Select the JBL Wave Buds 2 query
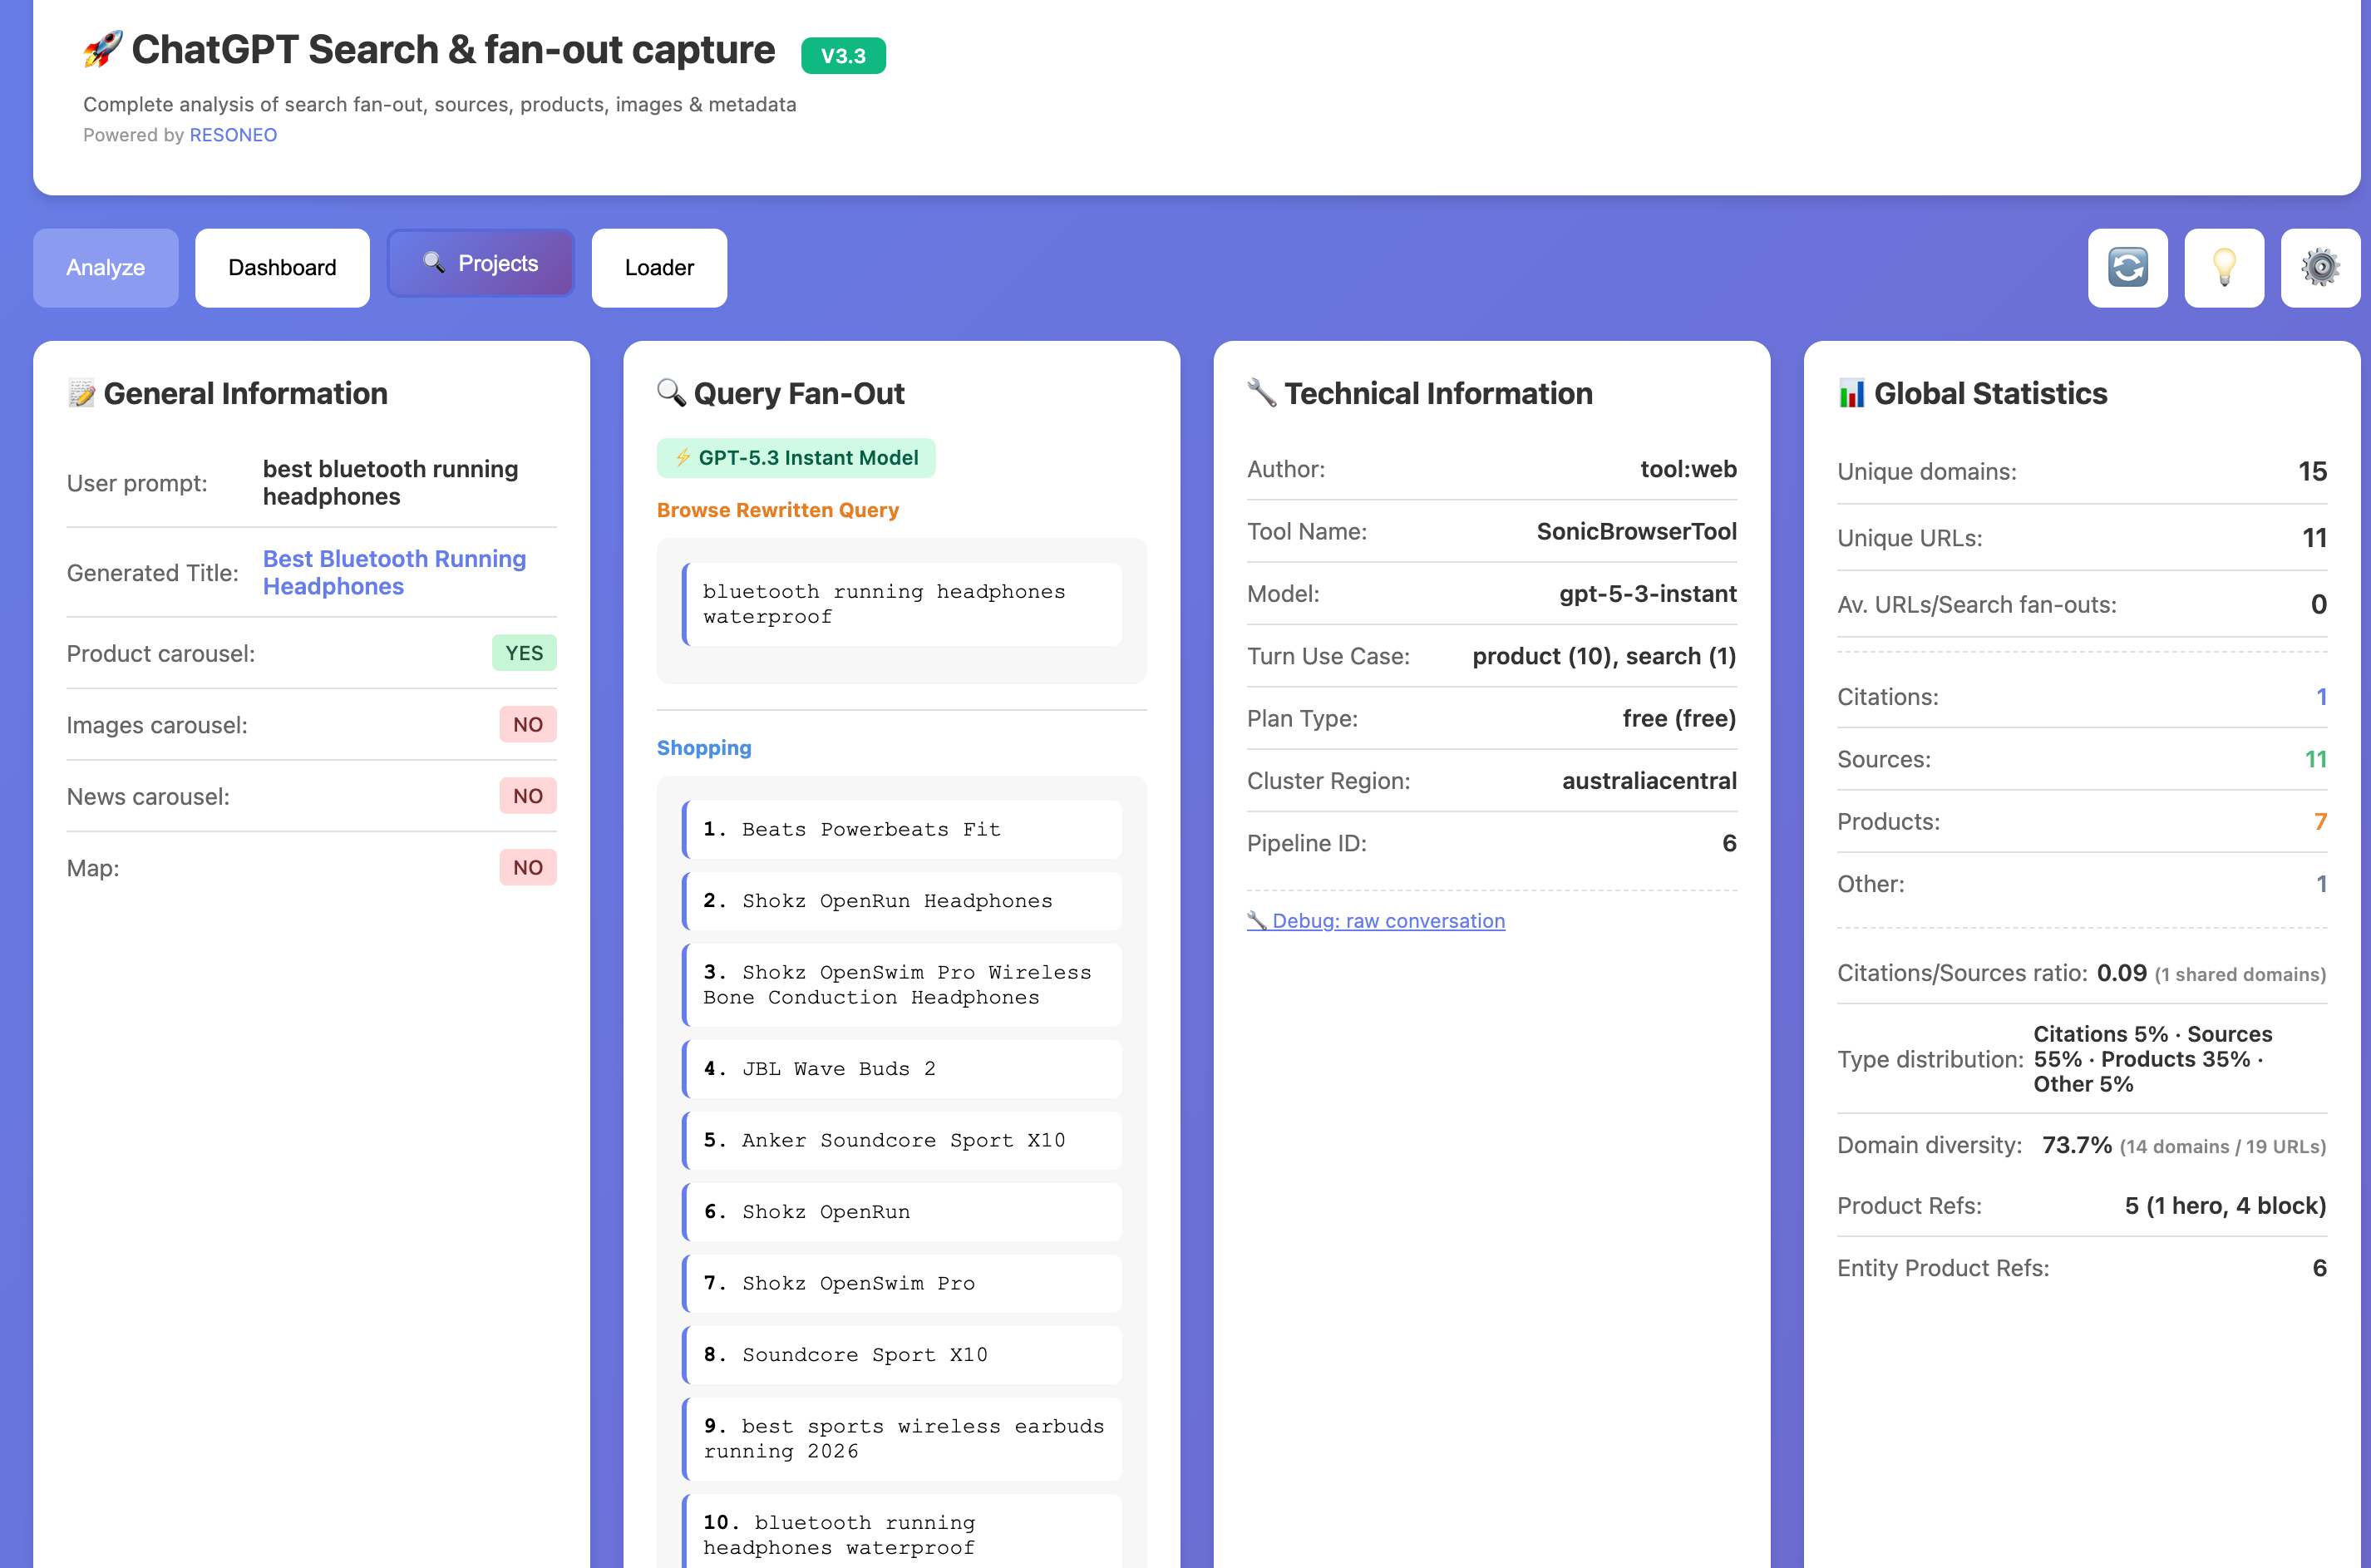The image size is (2371, 1568). tap(902, 1068)
